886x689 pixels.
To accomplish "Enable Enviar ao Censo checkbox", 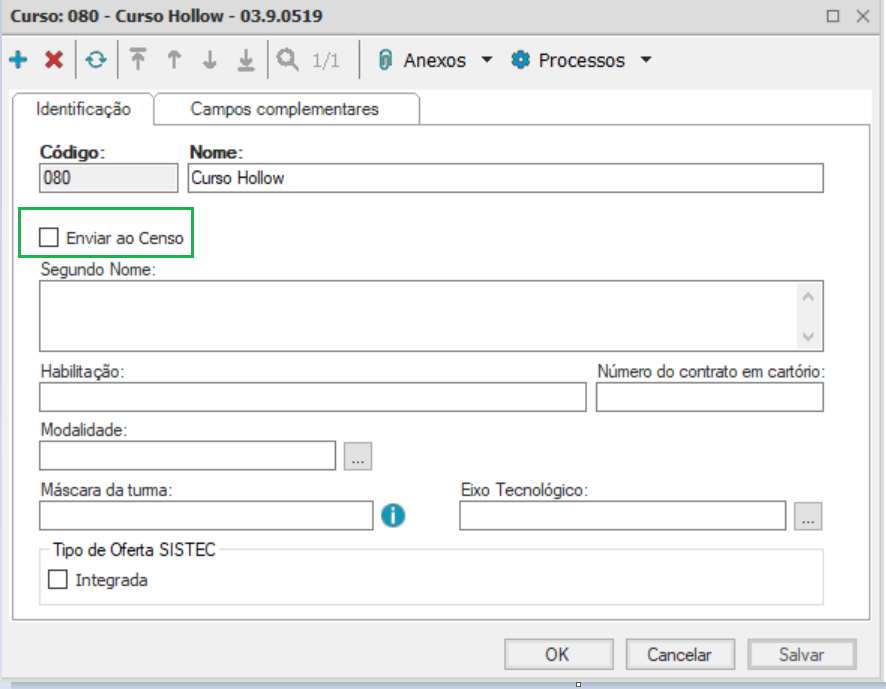I will pos(49,237).
